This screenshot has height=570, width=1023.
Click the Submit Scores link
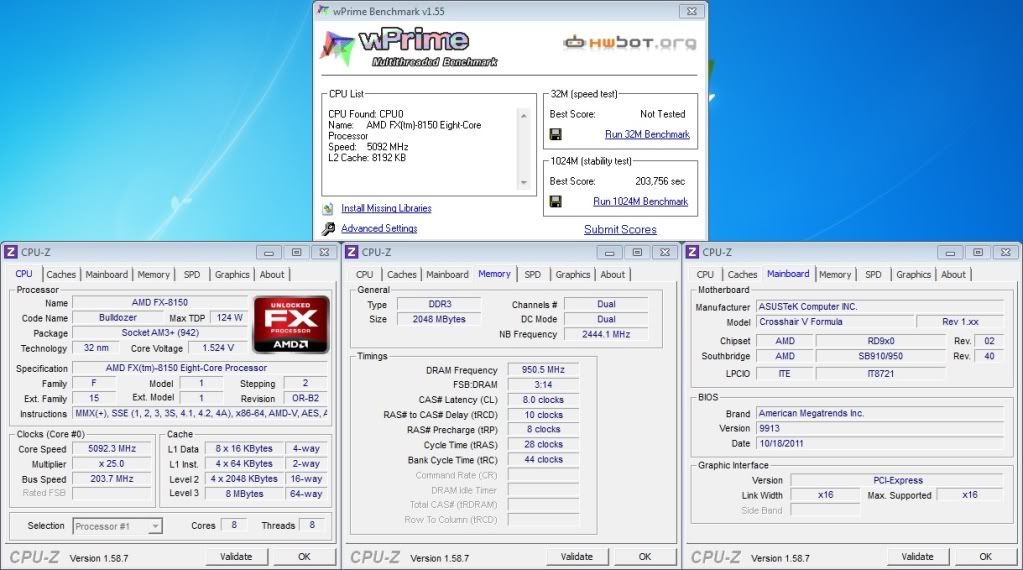click(620, 229)
